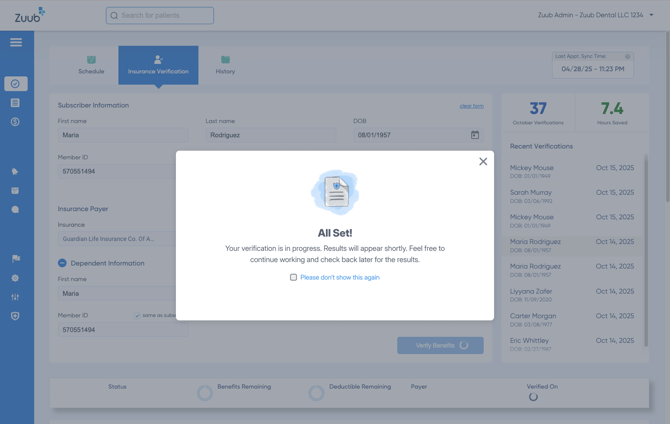The width and height of the screenshot is (670, 424).
Task: Close the All Set dialog
Action: [483, 161]
